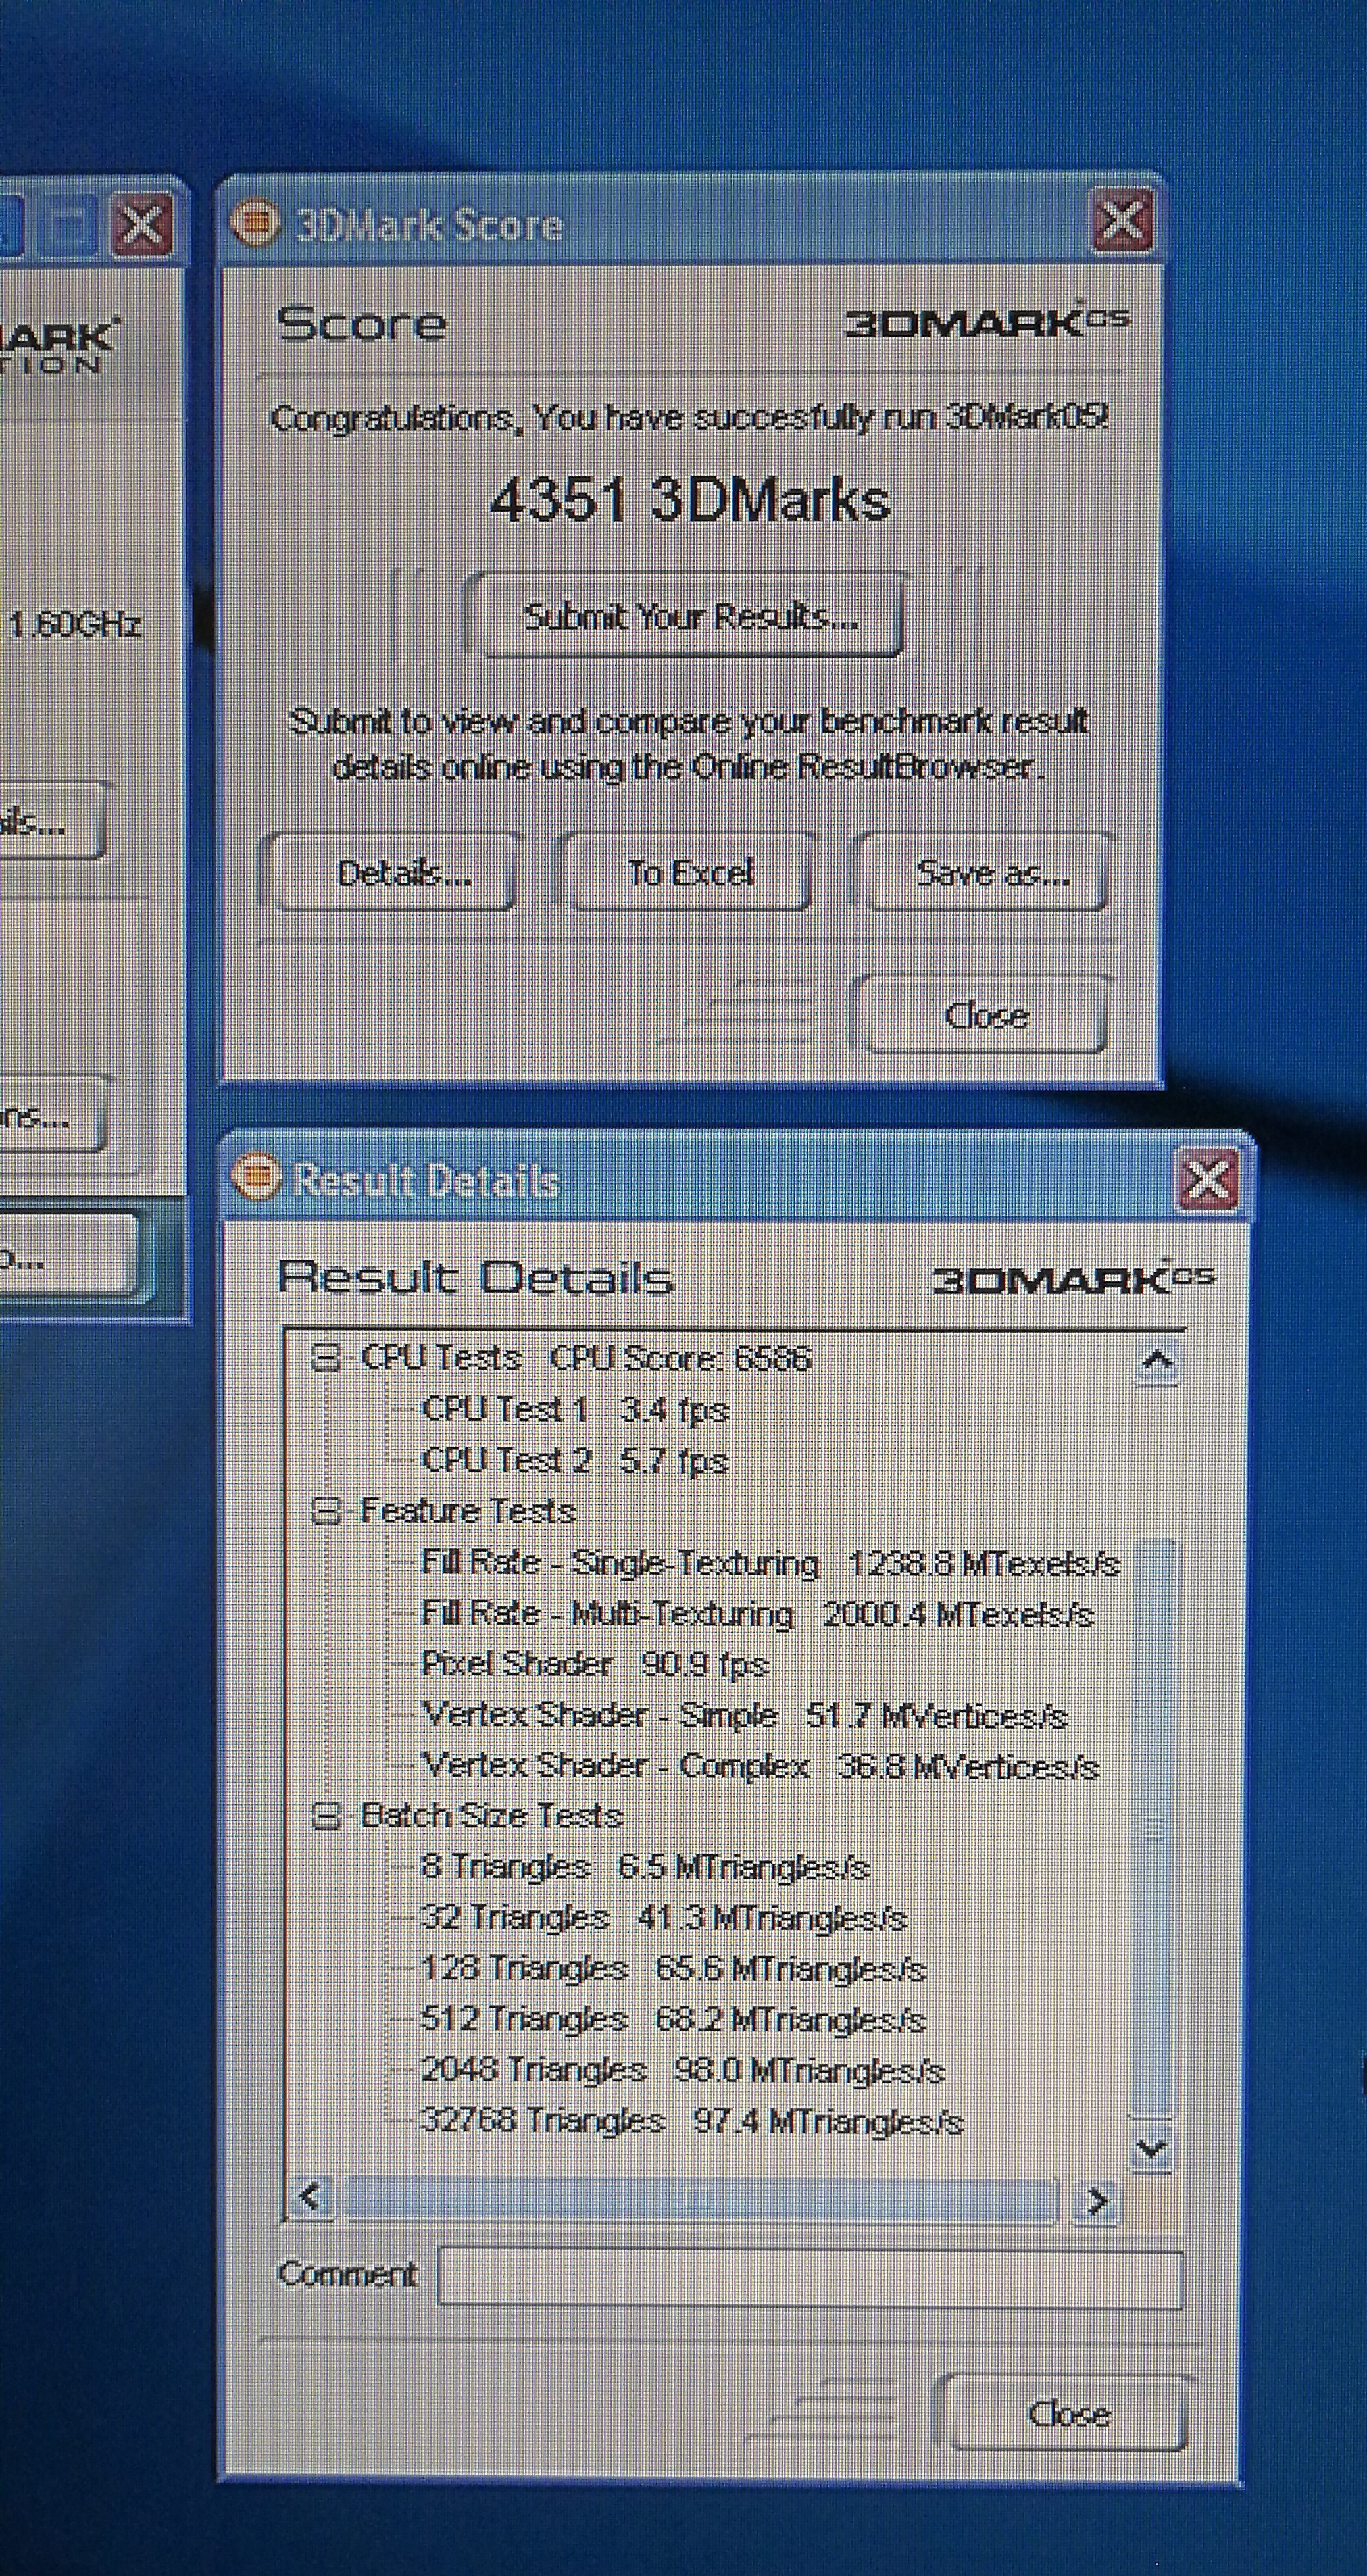
Task: Close the partially visible left window via X
Action: (x=141, y=224)
